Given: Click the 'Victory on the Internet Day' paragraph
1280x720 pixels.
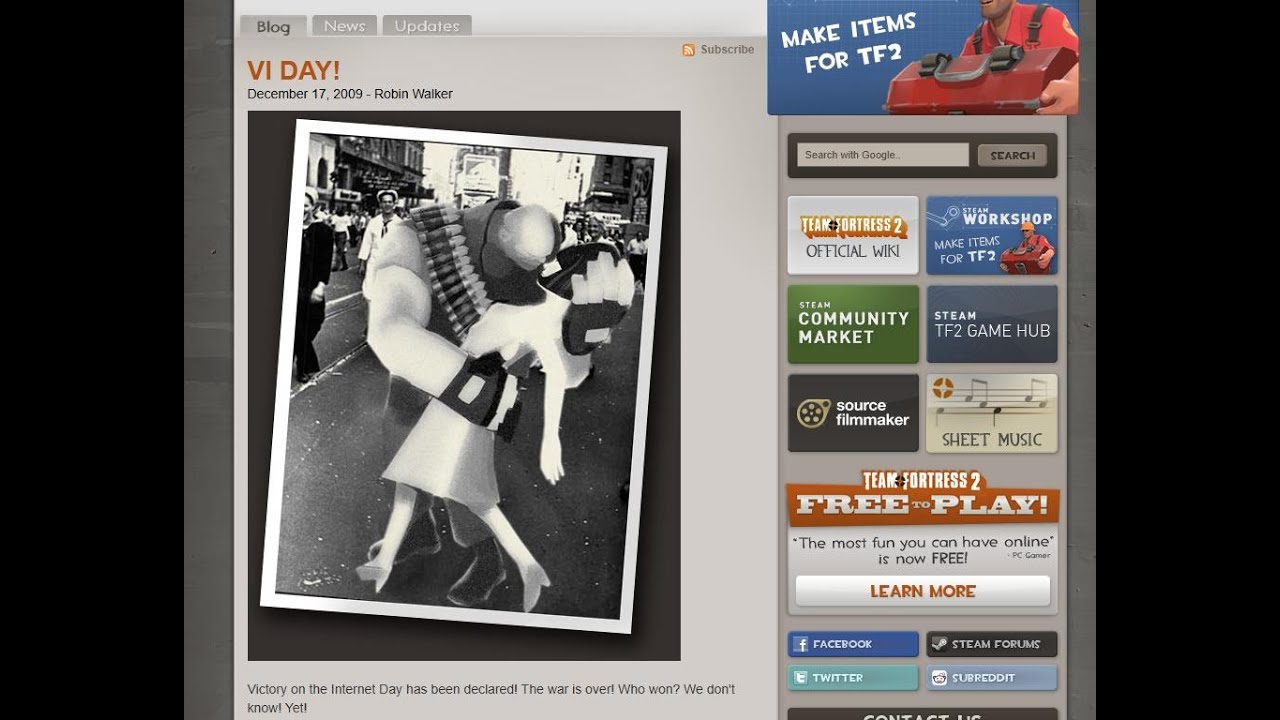Looking at the screenshot, I should click(x=491, y=698).
